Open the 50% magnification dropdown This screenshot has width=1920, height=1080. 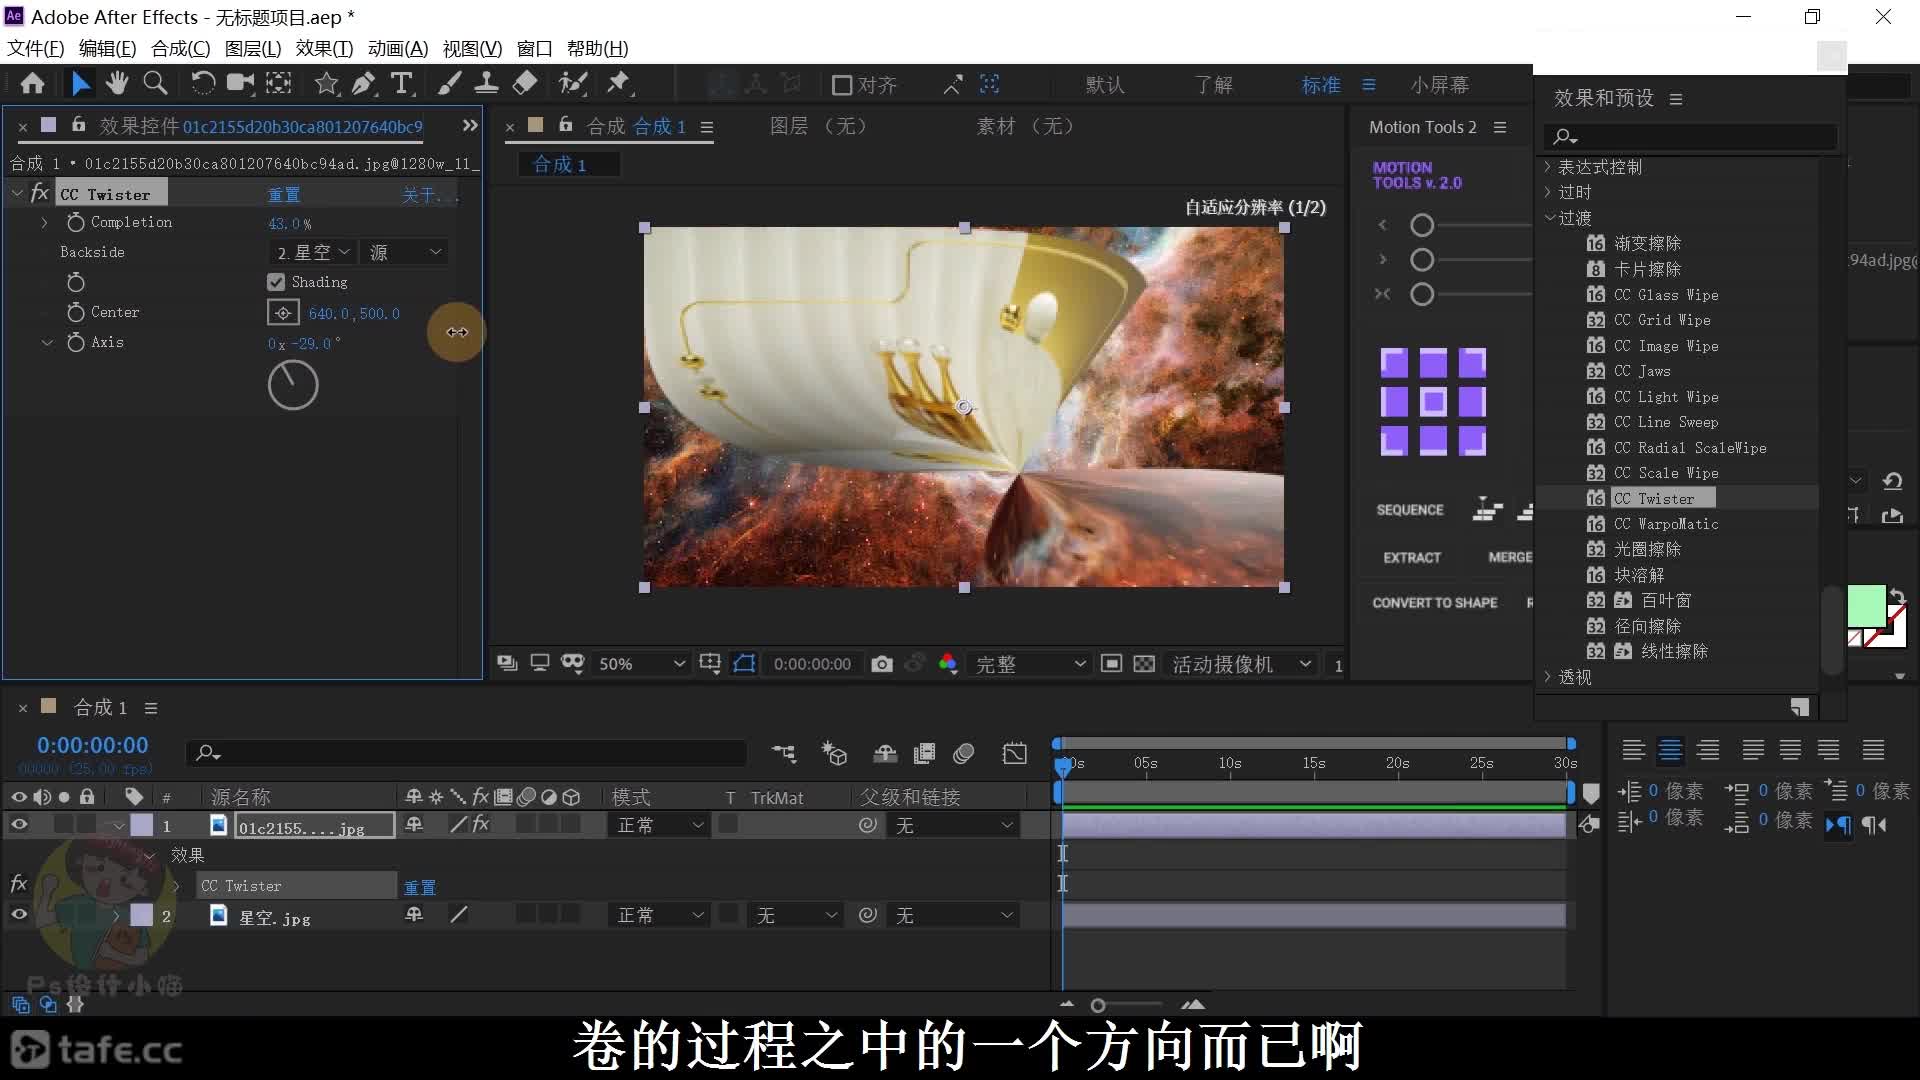tap(641, 664)
